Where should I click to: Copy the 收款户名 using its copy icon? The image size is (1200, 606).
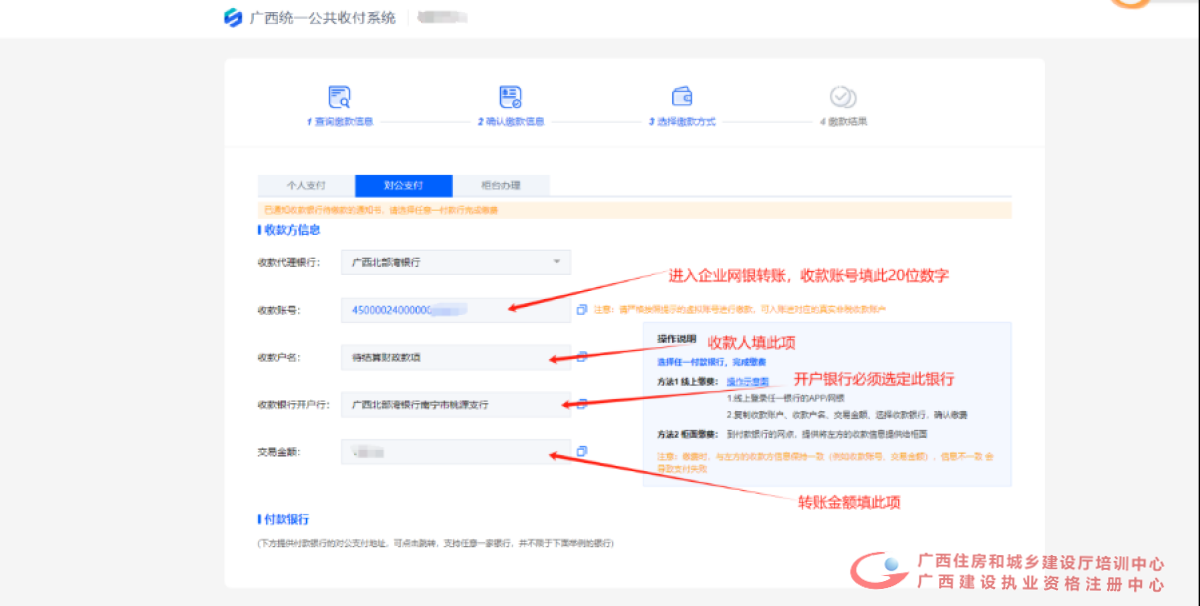pos(581,356)
